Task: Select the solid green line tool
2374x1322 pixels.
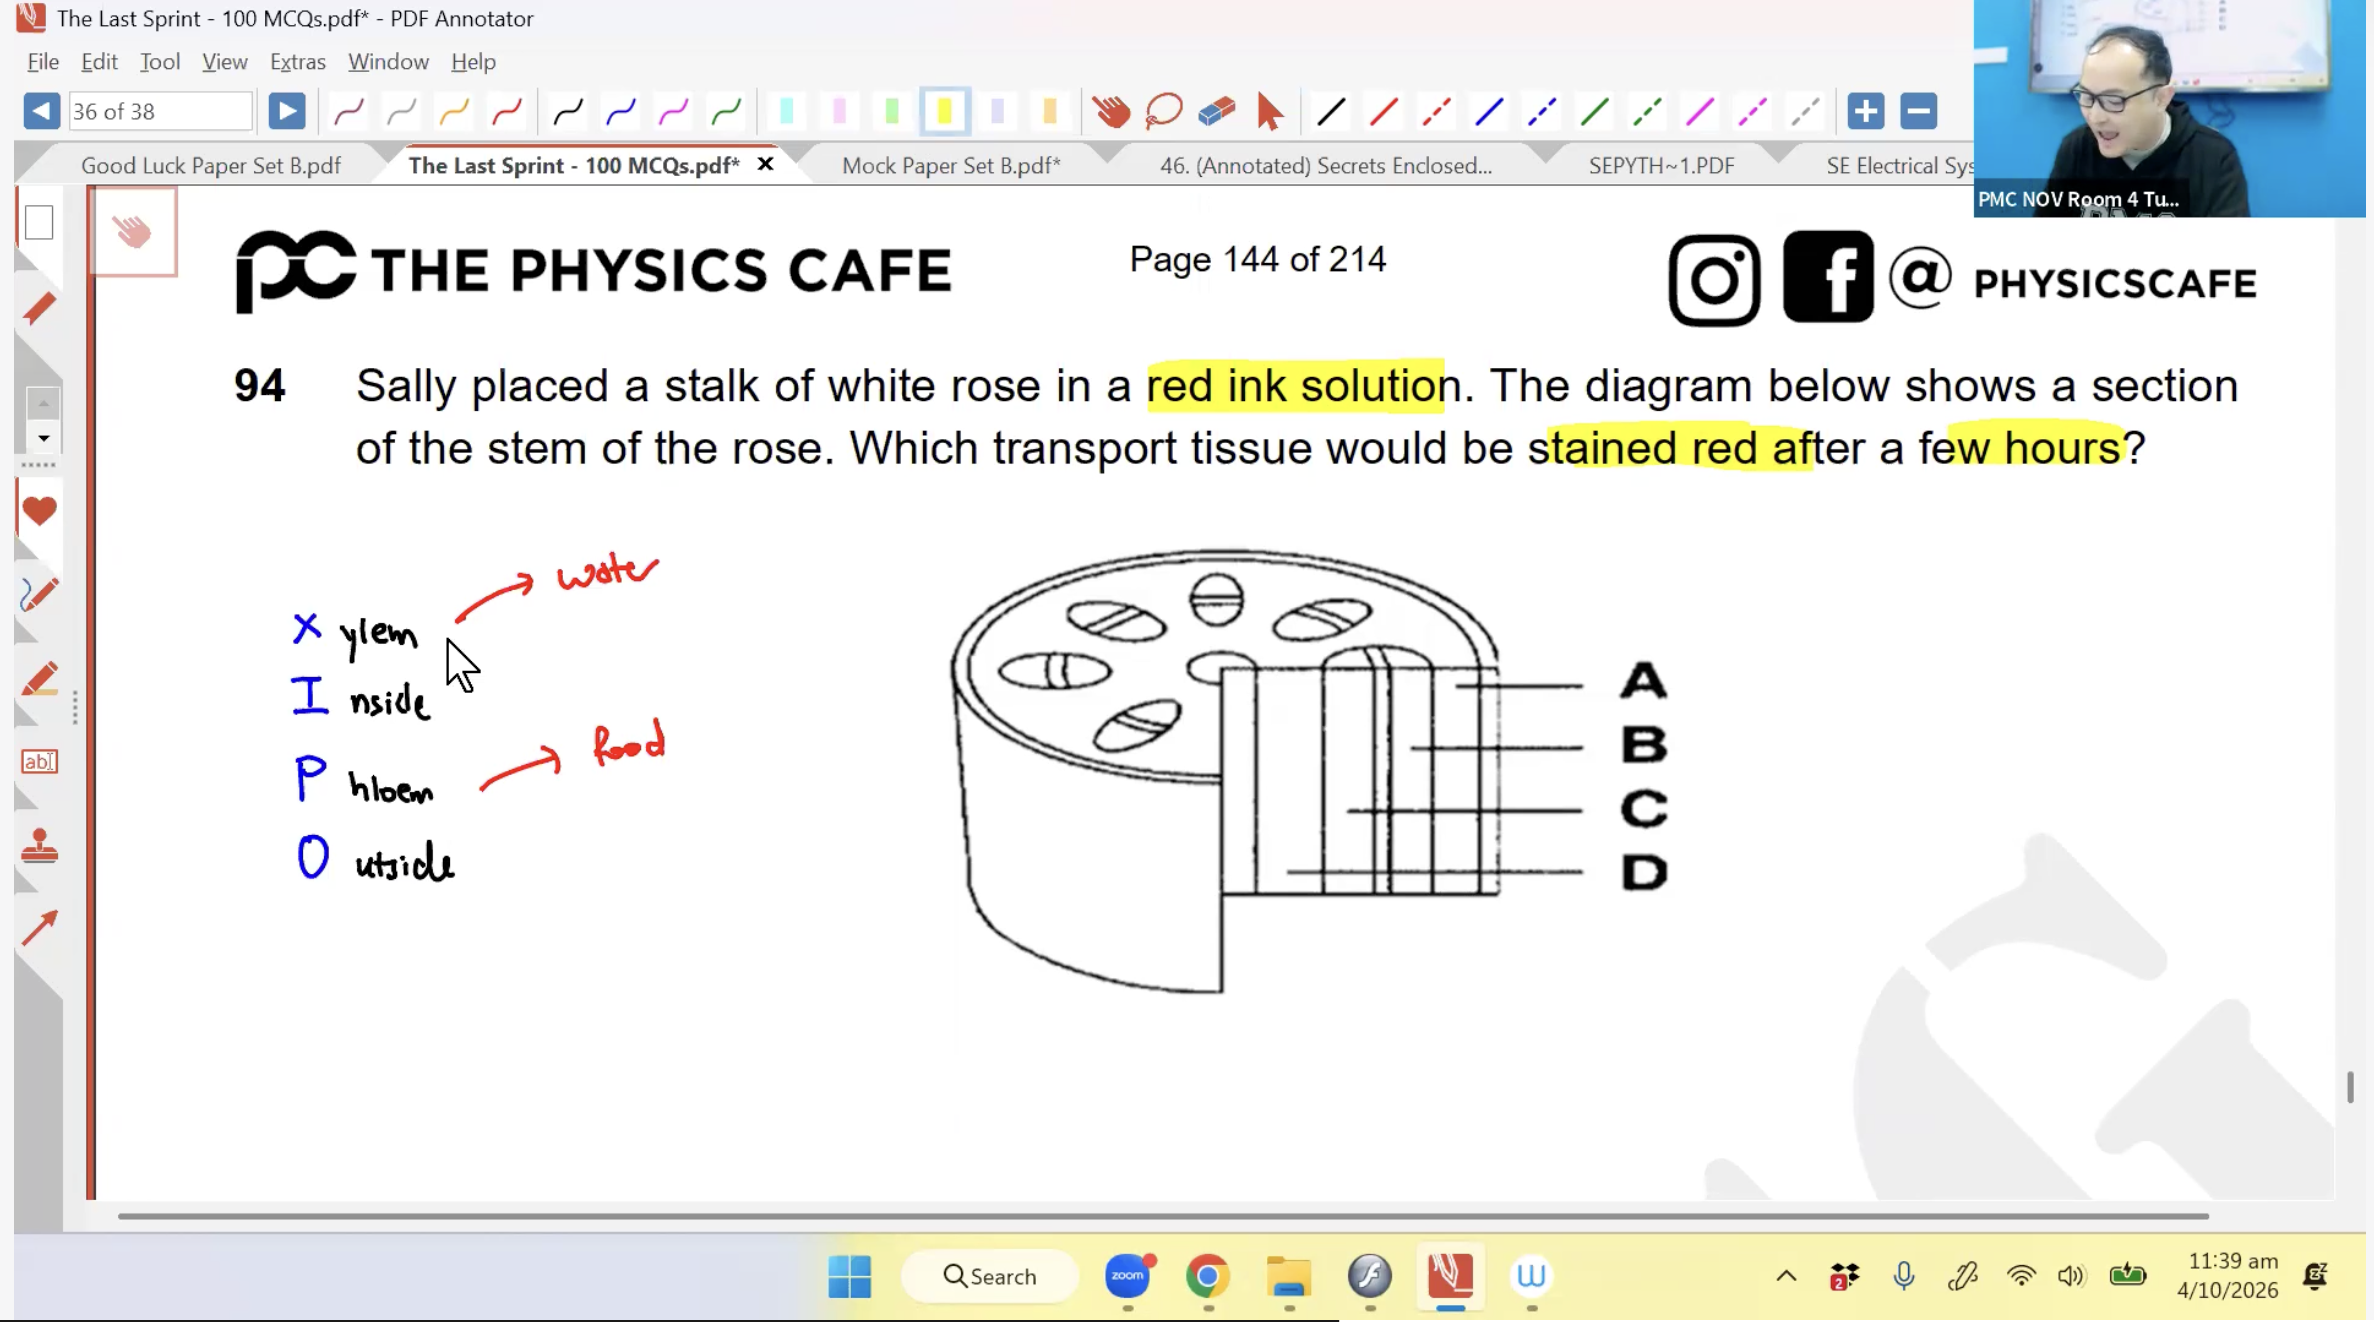Action: [1595, 111]
